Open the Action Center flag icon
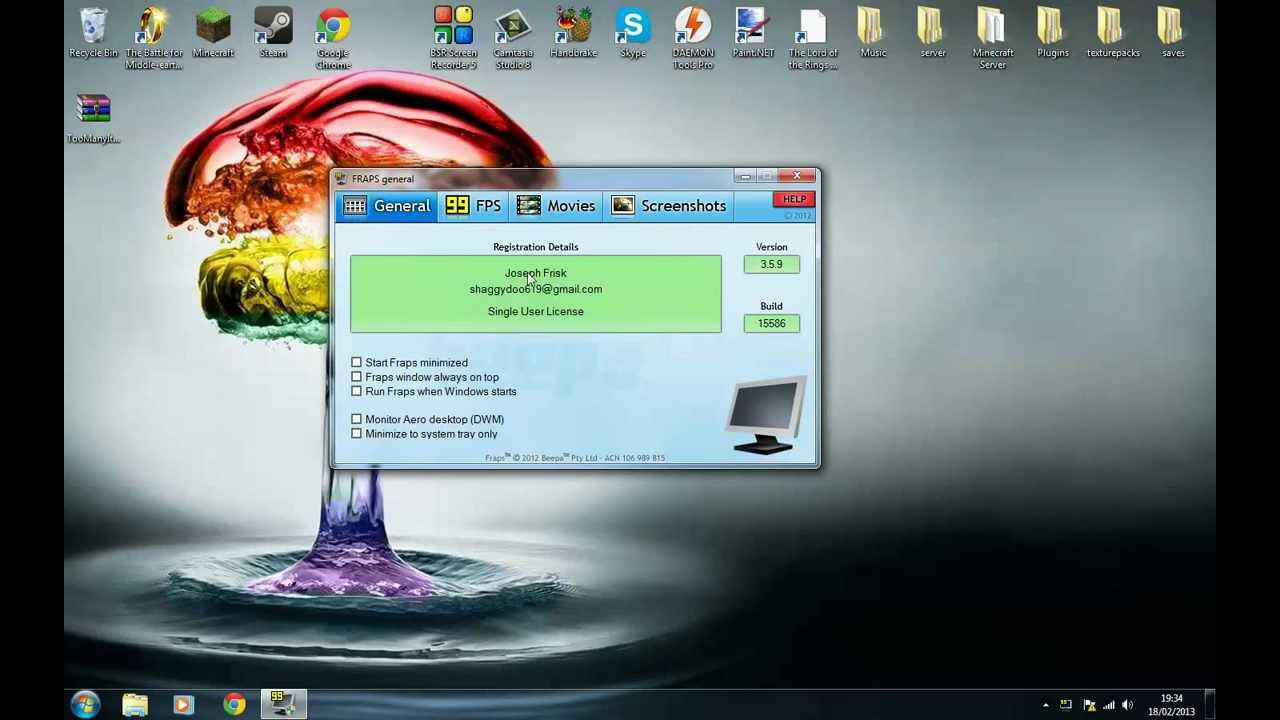This screenshot has width=1280, height=720. [1088, 705]
